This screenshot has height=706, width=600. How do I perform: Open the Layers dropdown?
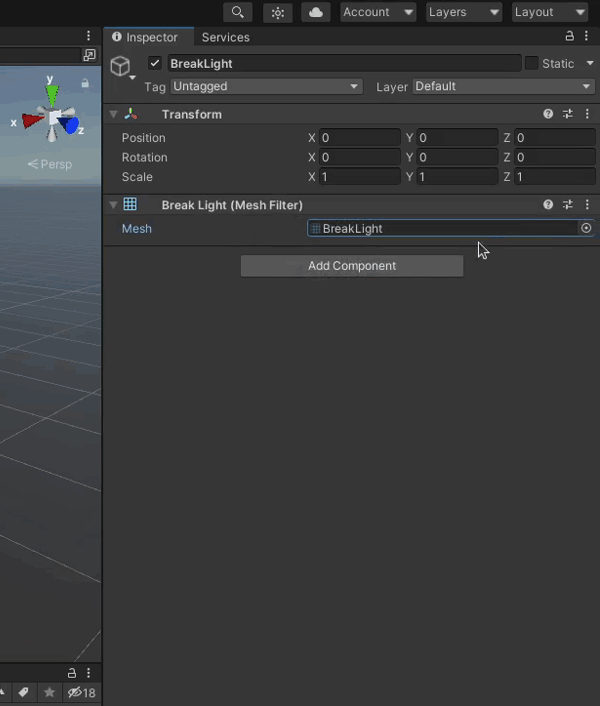pos(464,12)
